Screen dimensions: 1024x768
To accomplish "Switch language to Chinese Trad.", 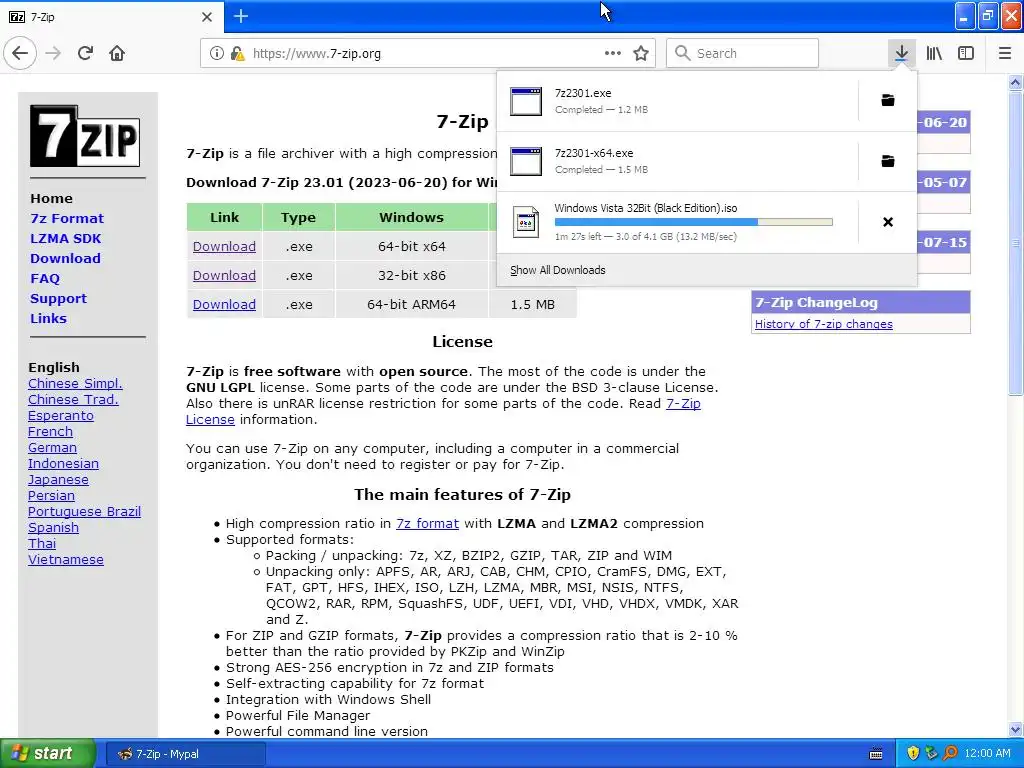I will (x=73, y=400).
